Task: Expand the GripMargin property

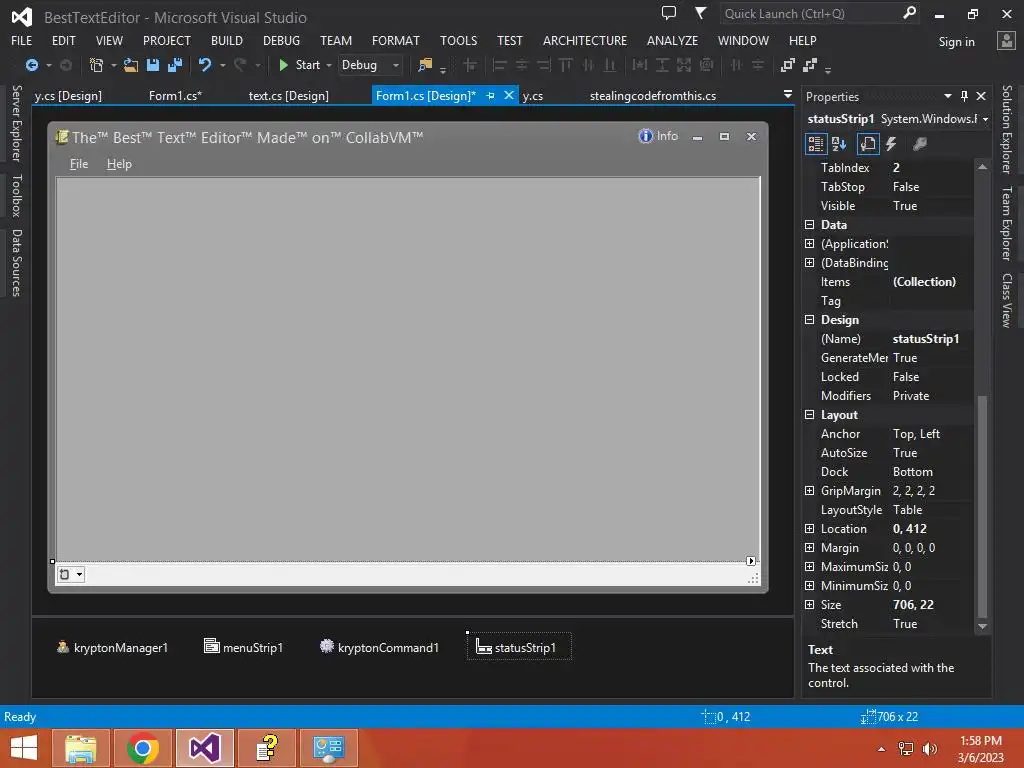Action: point(810,490)
